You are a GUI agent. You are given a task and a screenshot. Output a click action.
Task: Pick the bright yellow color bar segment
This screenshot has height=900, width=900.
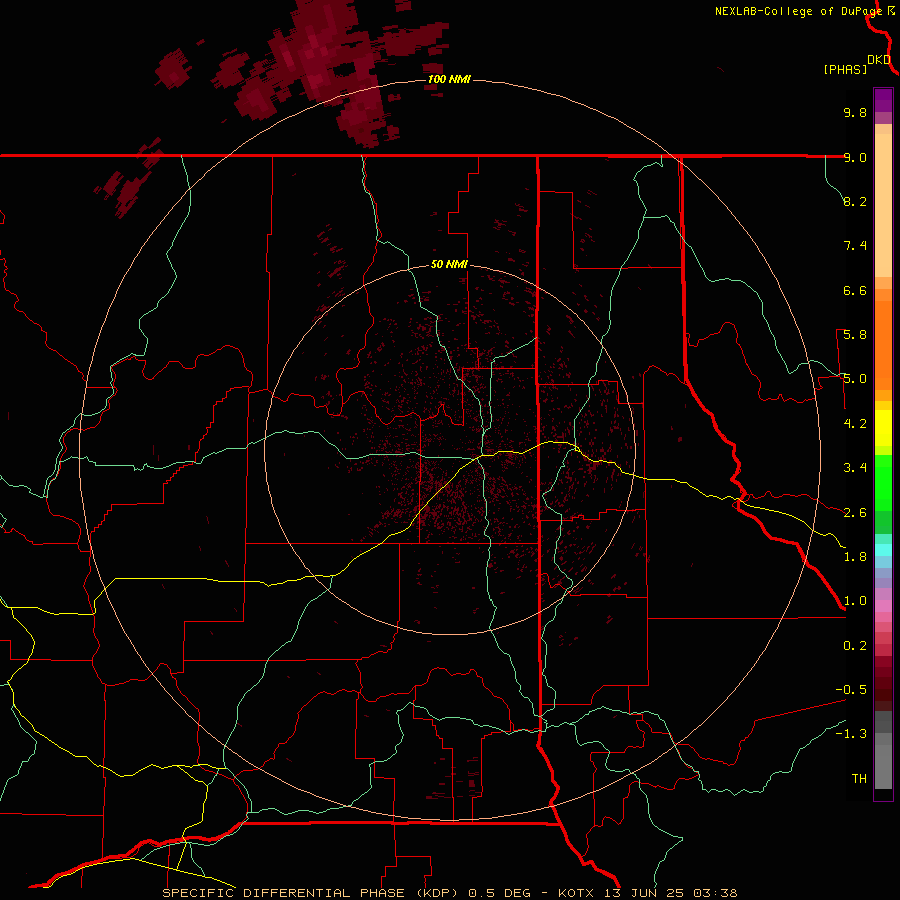[x=883, y=428]
